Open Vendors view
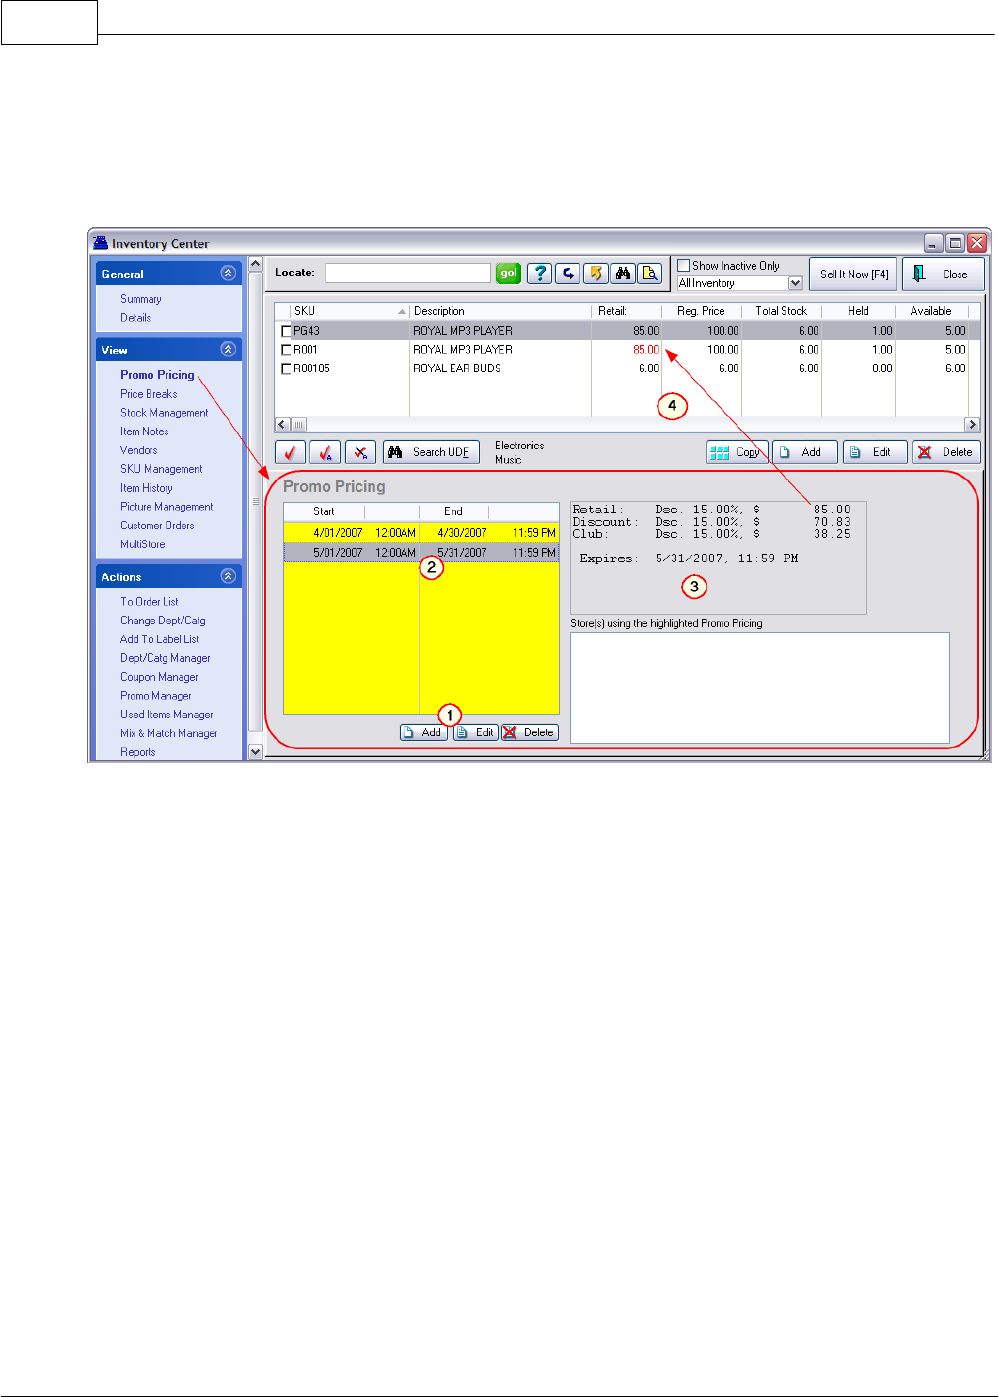This screenshot has width=999, height=1397. [139, 450]
